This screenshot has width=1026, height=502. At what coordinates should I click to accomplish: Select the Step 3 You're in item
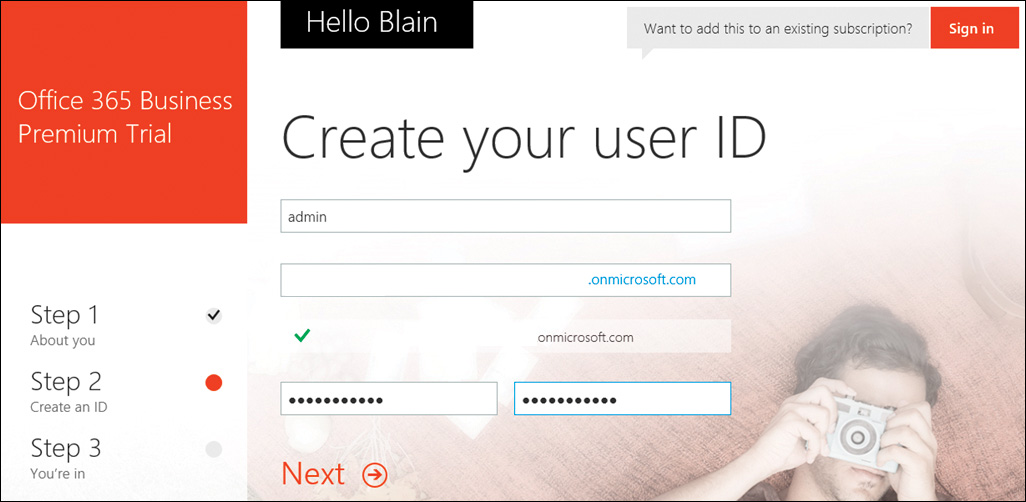pyautogui.click(x=126, y=458)
